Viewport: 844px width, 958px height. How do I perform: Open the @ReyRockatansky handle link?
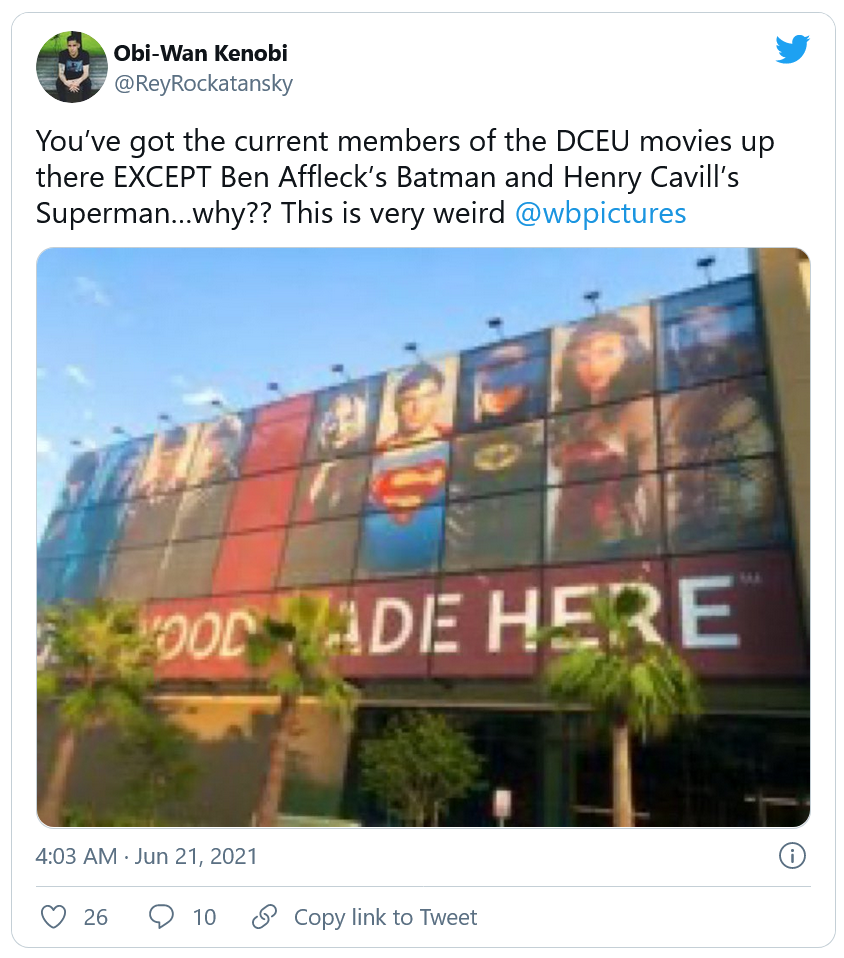pyautogui.click(x=203, y=83)
